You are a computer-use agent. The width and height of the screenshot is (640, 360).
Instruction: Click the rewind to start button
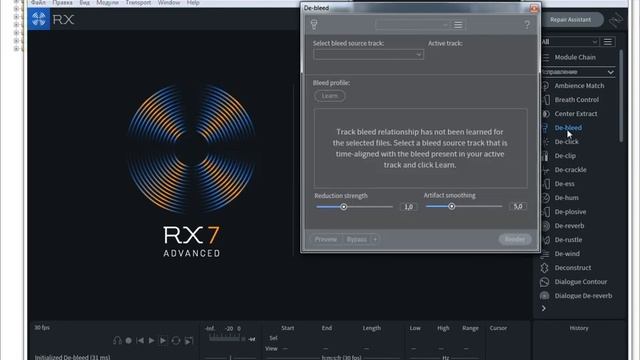(x=140, y=340)
